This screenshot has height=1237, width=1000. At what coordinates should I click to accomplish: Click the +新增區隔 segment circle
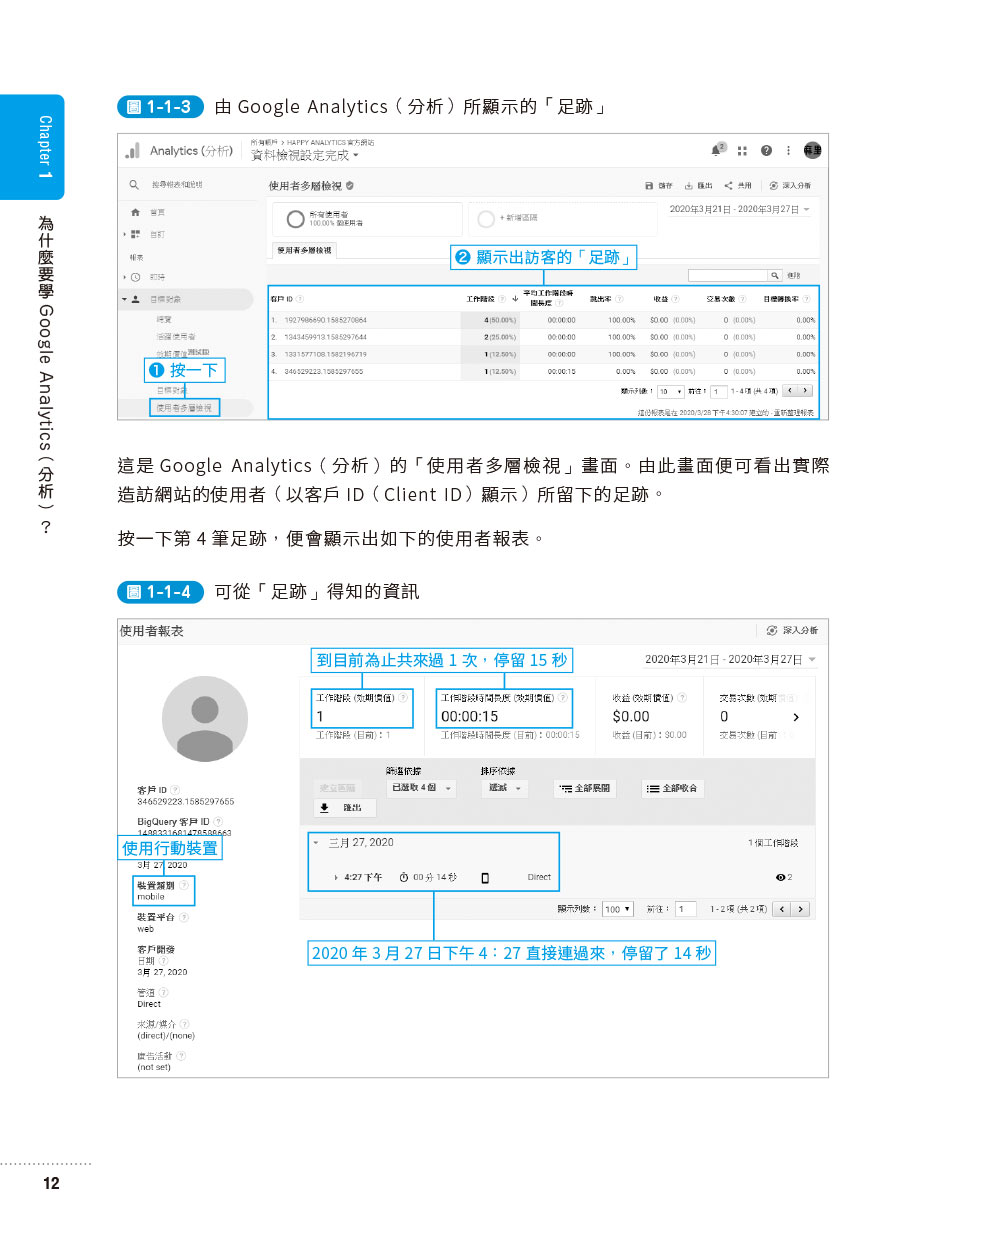click(486, 219)
